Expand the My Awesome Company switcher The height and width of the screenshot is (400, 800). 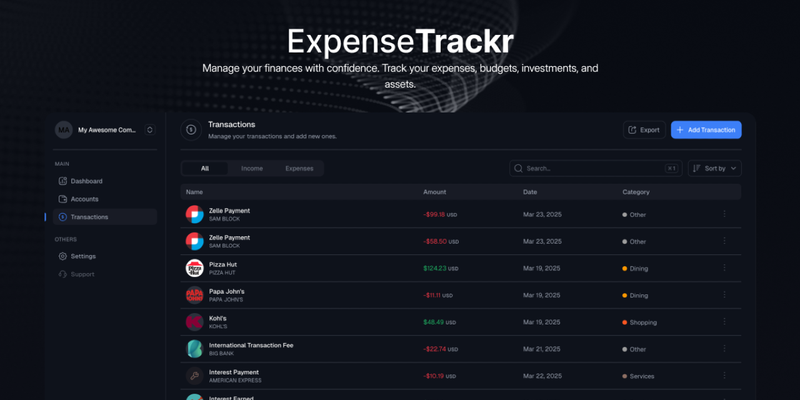150,130
